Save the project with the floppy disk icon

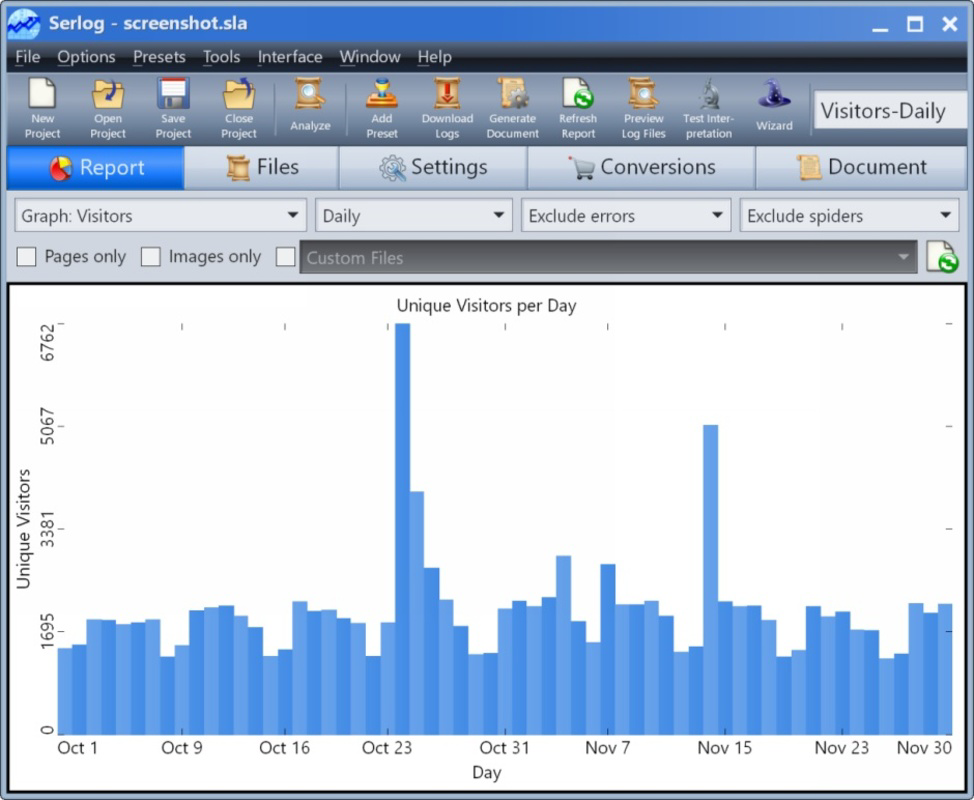point(173,109)
